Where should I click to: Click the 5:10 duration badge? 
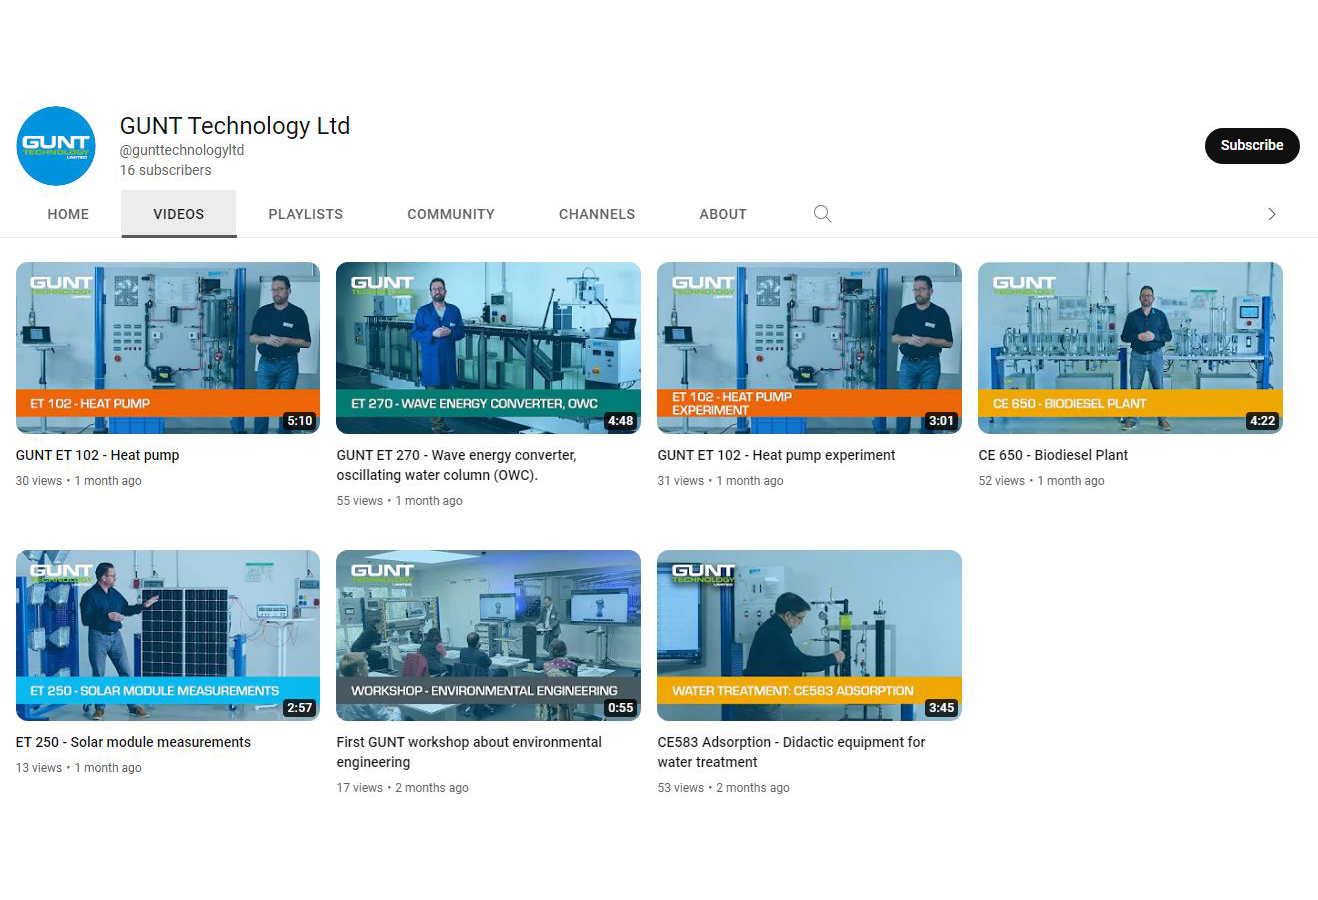pos(300,421)
